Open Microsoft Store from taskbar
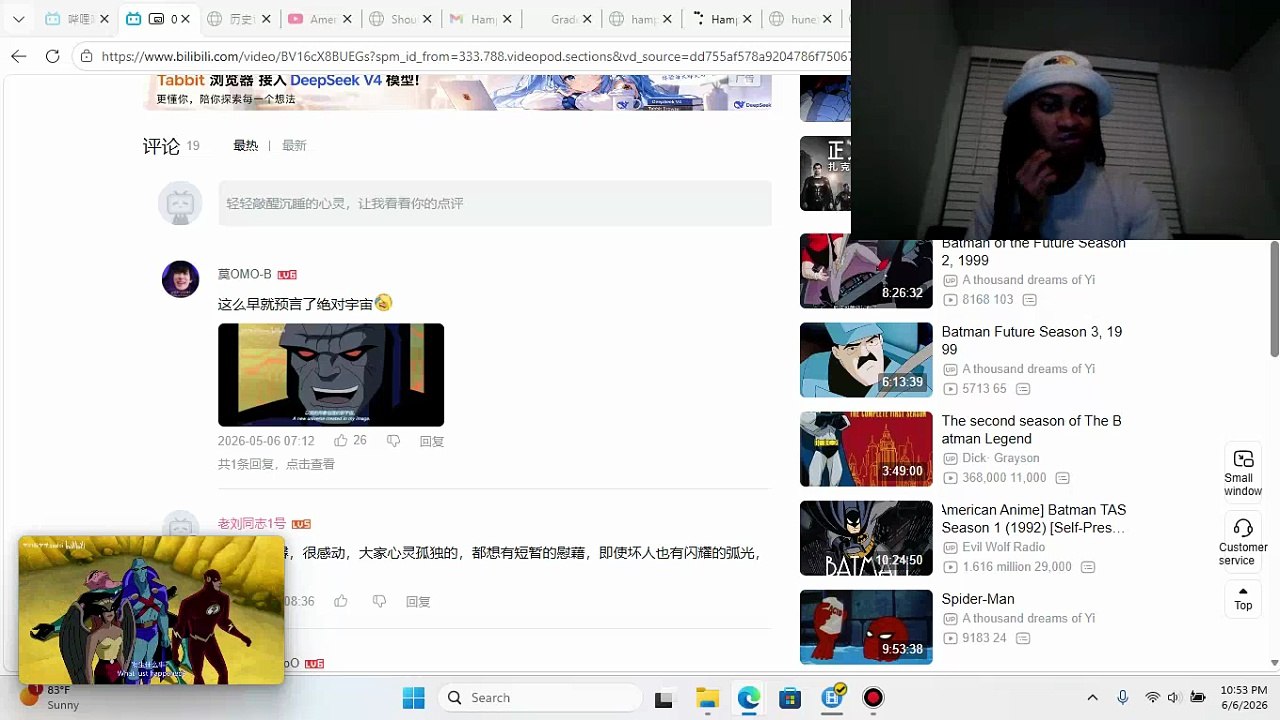Image resolution: width=1280 pixels, height=720 pixels. [790, 698]
